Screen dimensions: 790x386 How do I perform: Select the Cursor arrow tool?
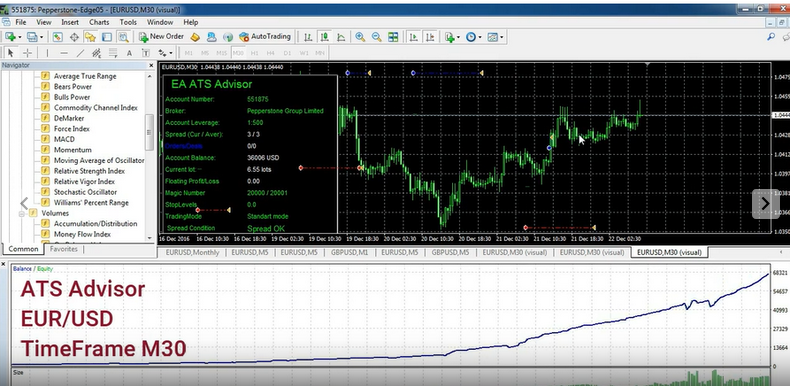pyautogui.click(x=11, y=52)
